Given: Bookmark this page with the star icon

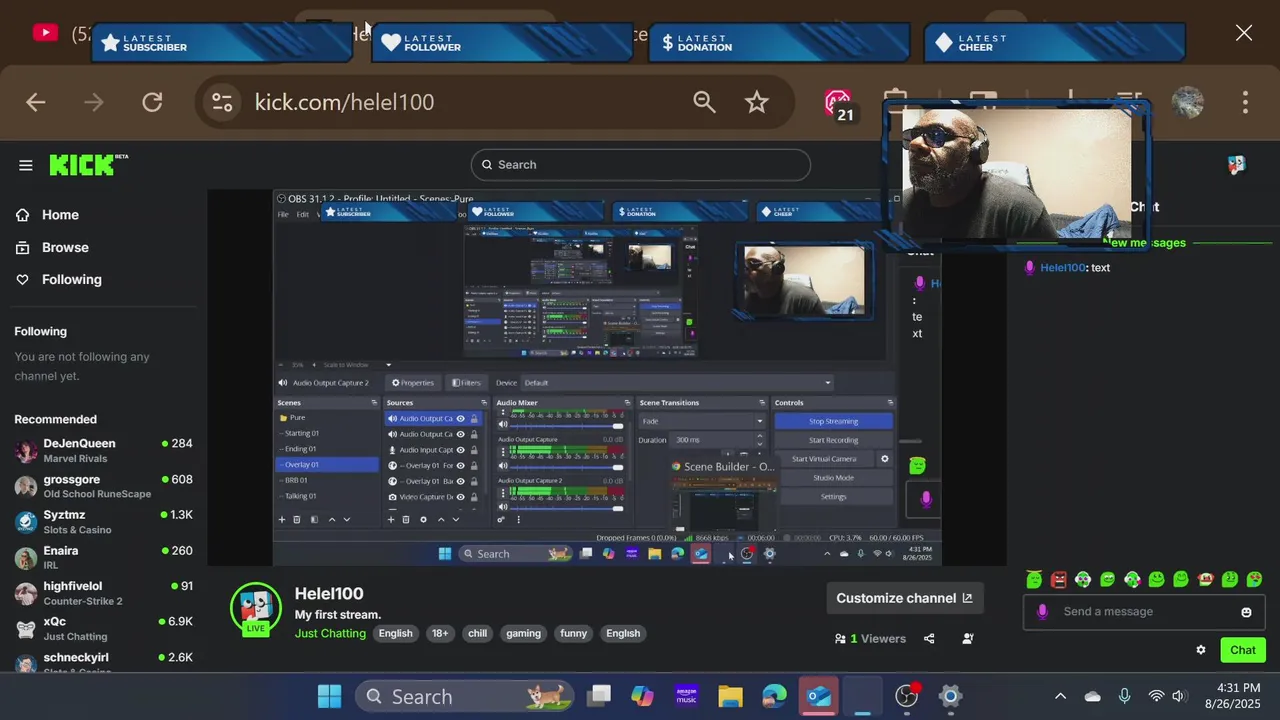Looking at the screenshot, I should [757, 102].
